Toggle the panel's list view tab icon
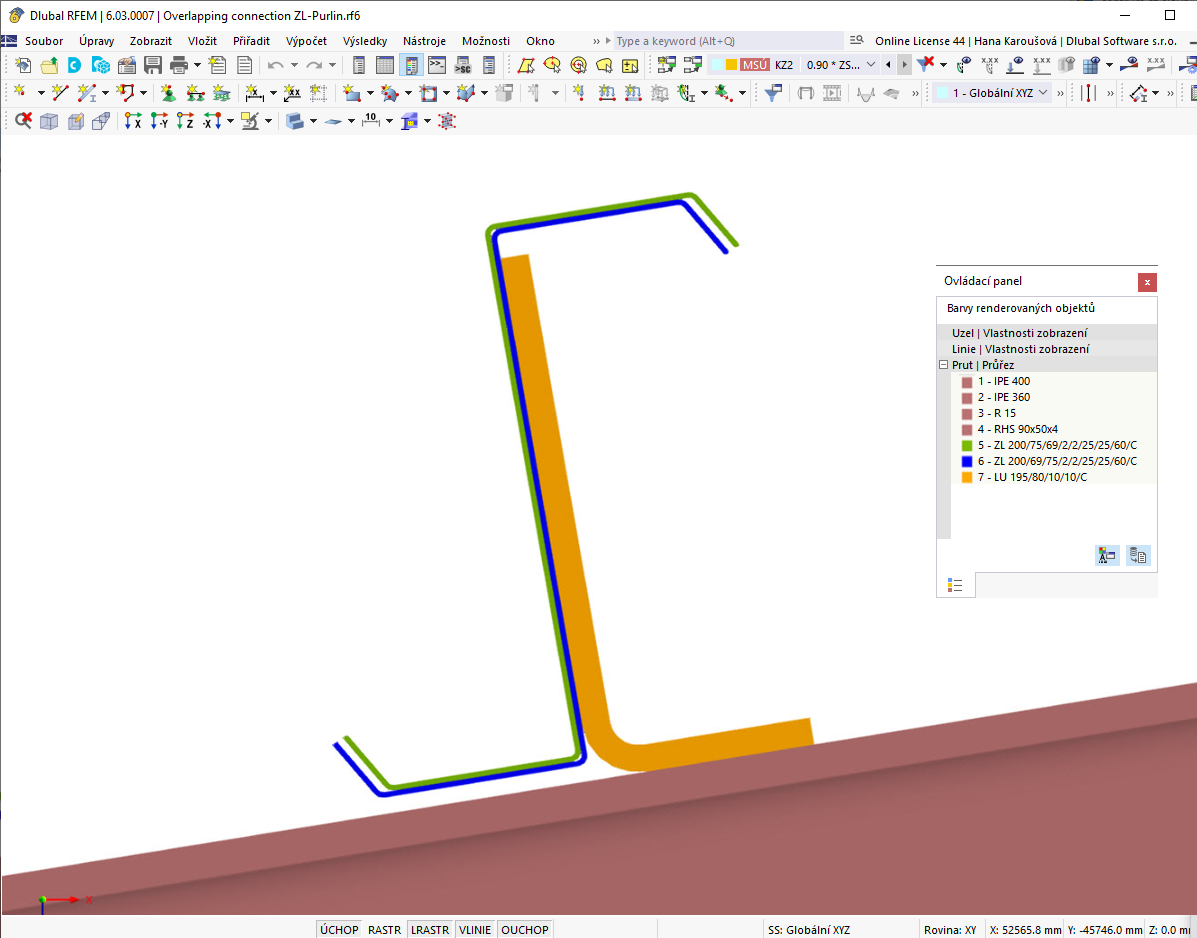Image resolution: width=1197 pixels, height=938 pixels. pos(955,585)
